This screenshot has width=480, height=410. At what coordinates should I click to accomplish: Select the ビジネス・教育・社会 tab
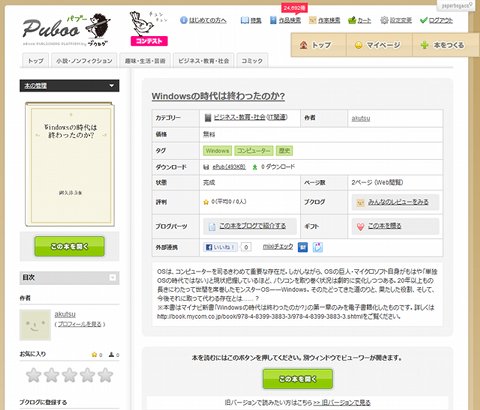click(204, 61)
